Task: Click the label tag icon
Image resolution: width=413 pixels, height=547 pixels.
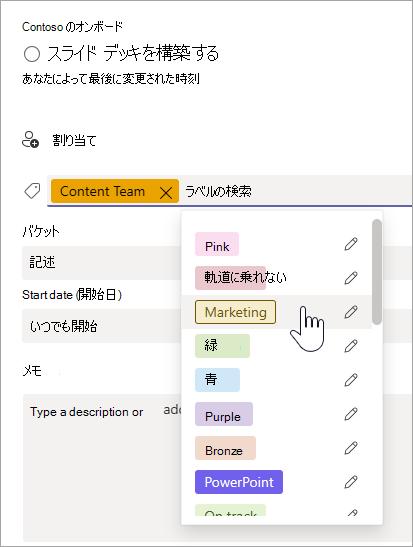Action: click(32, 191)
